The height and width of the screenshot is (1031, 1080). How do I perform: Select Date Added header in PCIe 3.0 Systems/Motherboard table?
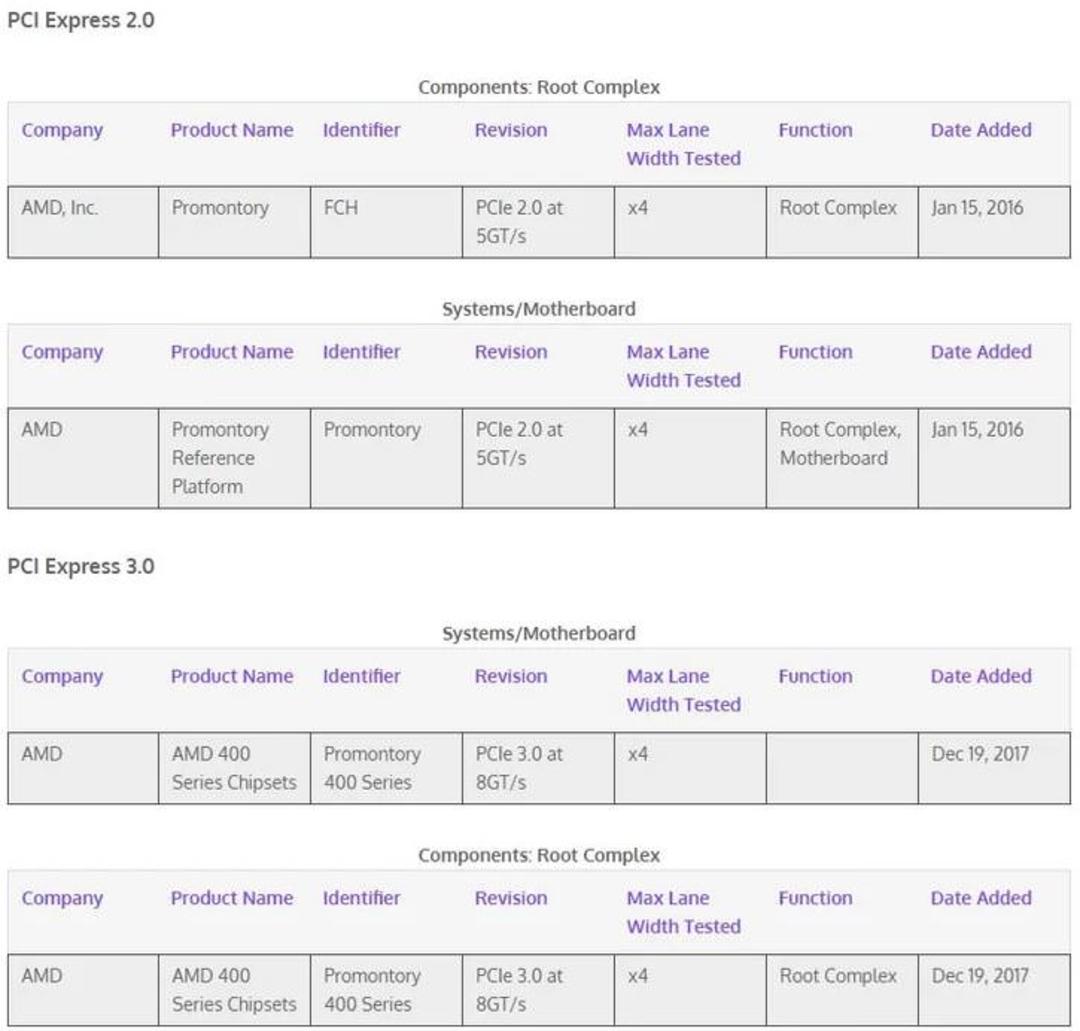(x=982, y=676)
